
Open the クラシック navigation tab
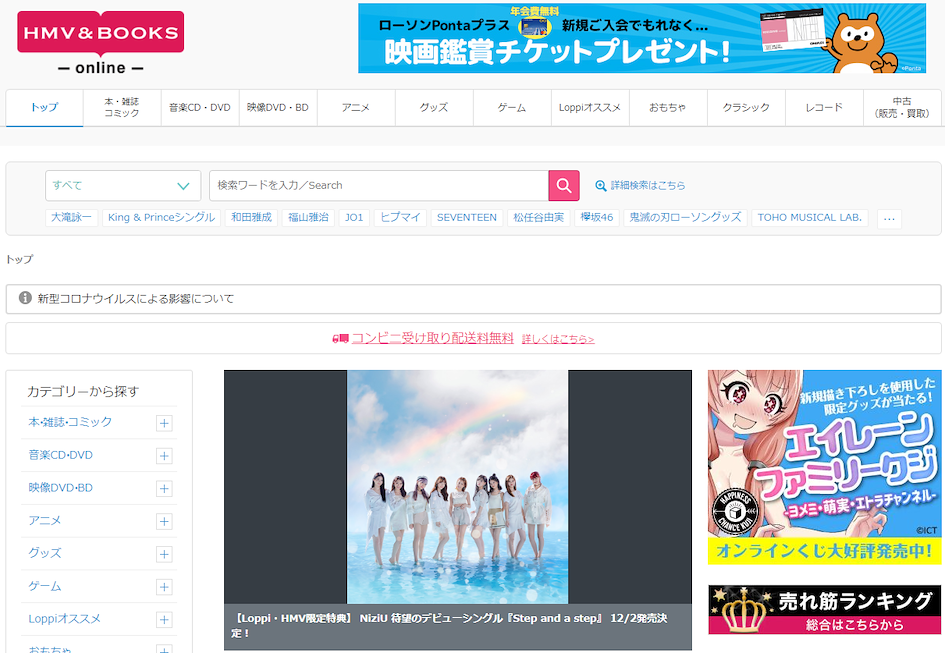(746, 108)
